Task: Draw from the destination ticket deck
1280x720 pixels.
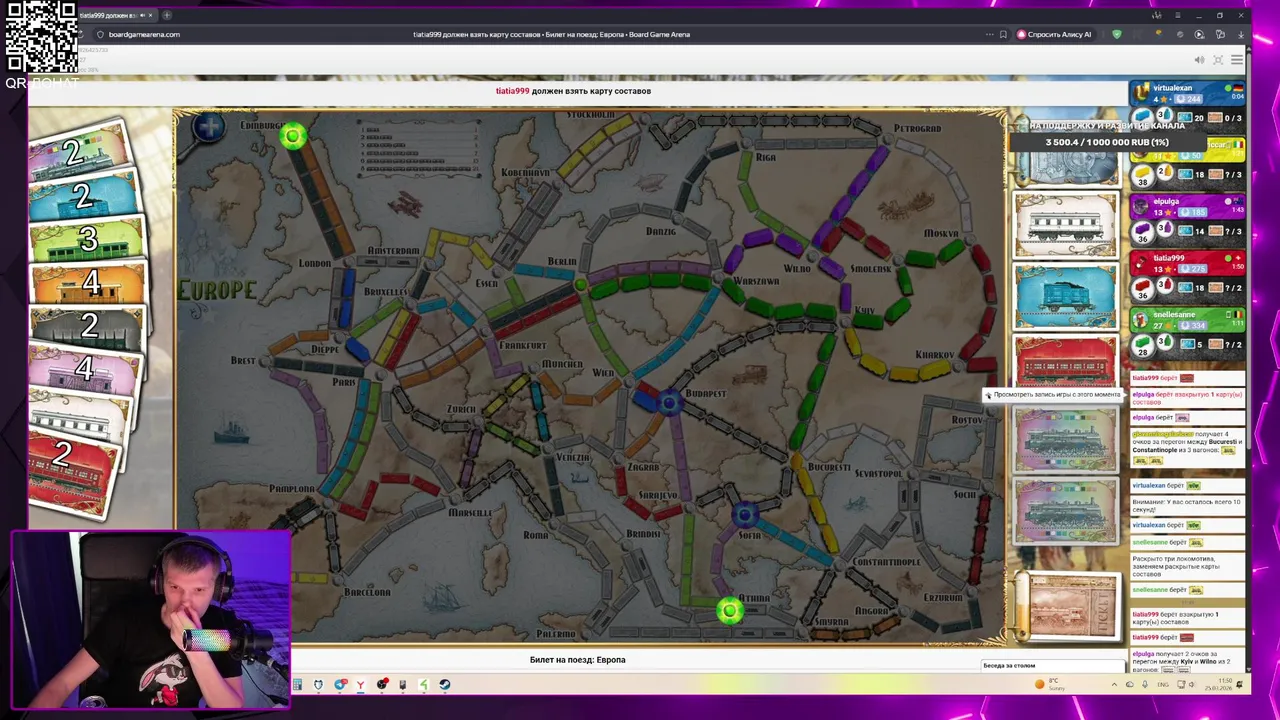Action: point(1066,606)
